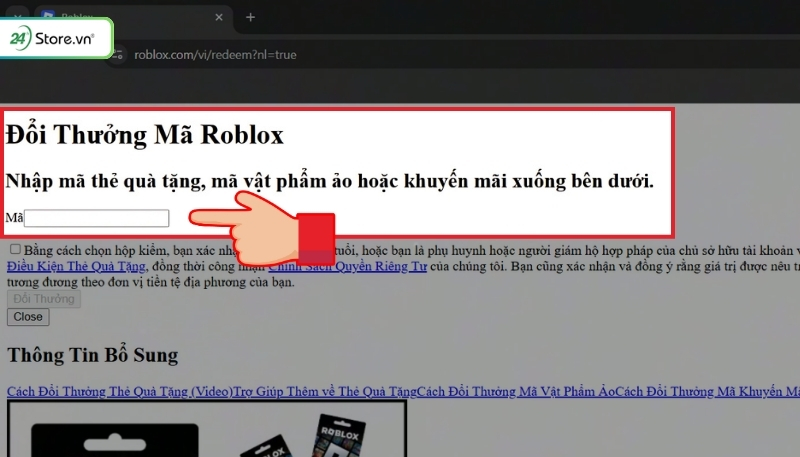Click the Thông Tin Bổ Sung heading
800x457 pixels.
92,355
